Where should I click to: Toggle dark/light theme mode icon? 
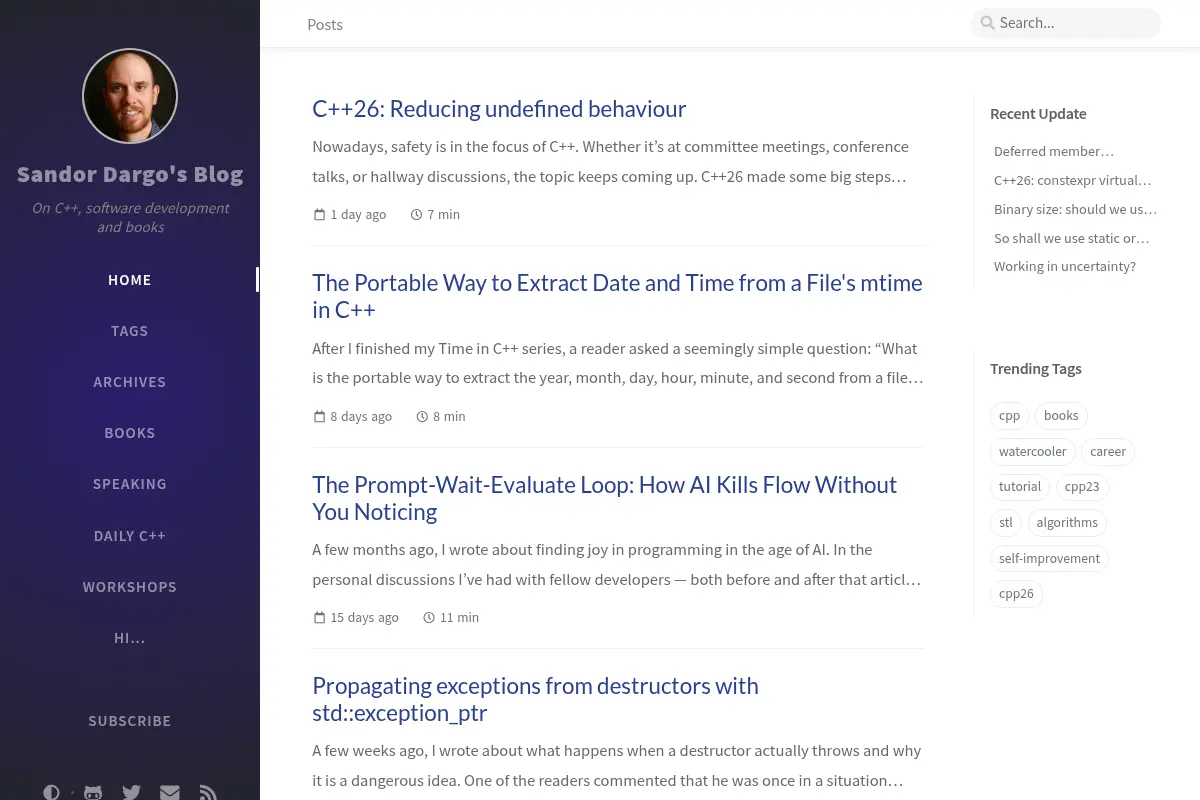pyautogui.click(x=51, y=792)
